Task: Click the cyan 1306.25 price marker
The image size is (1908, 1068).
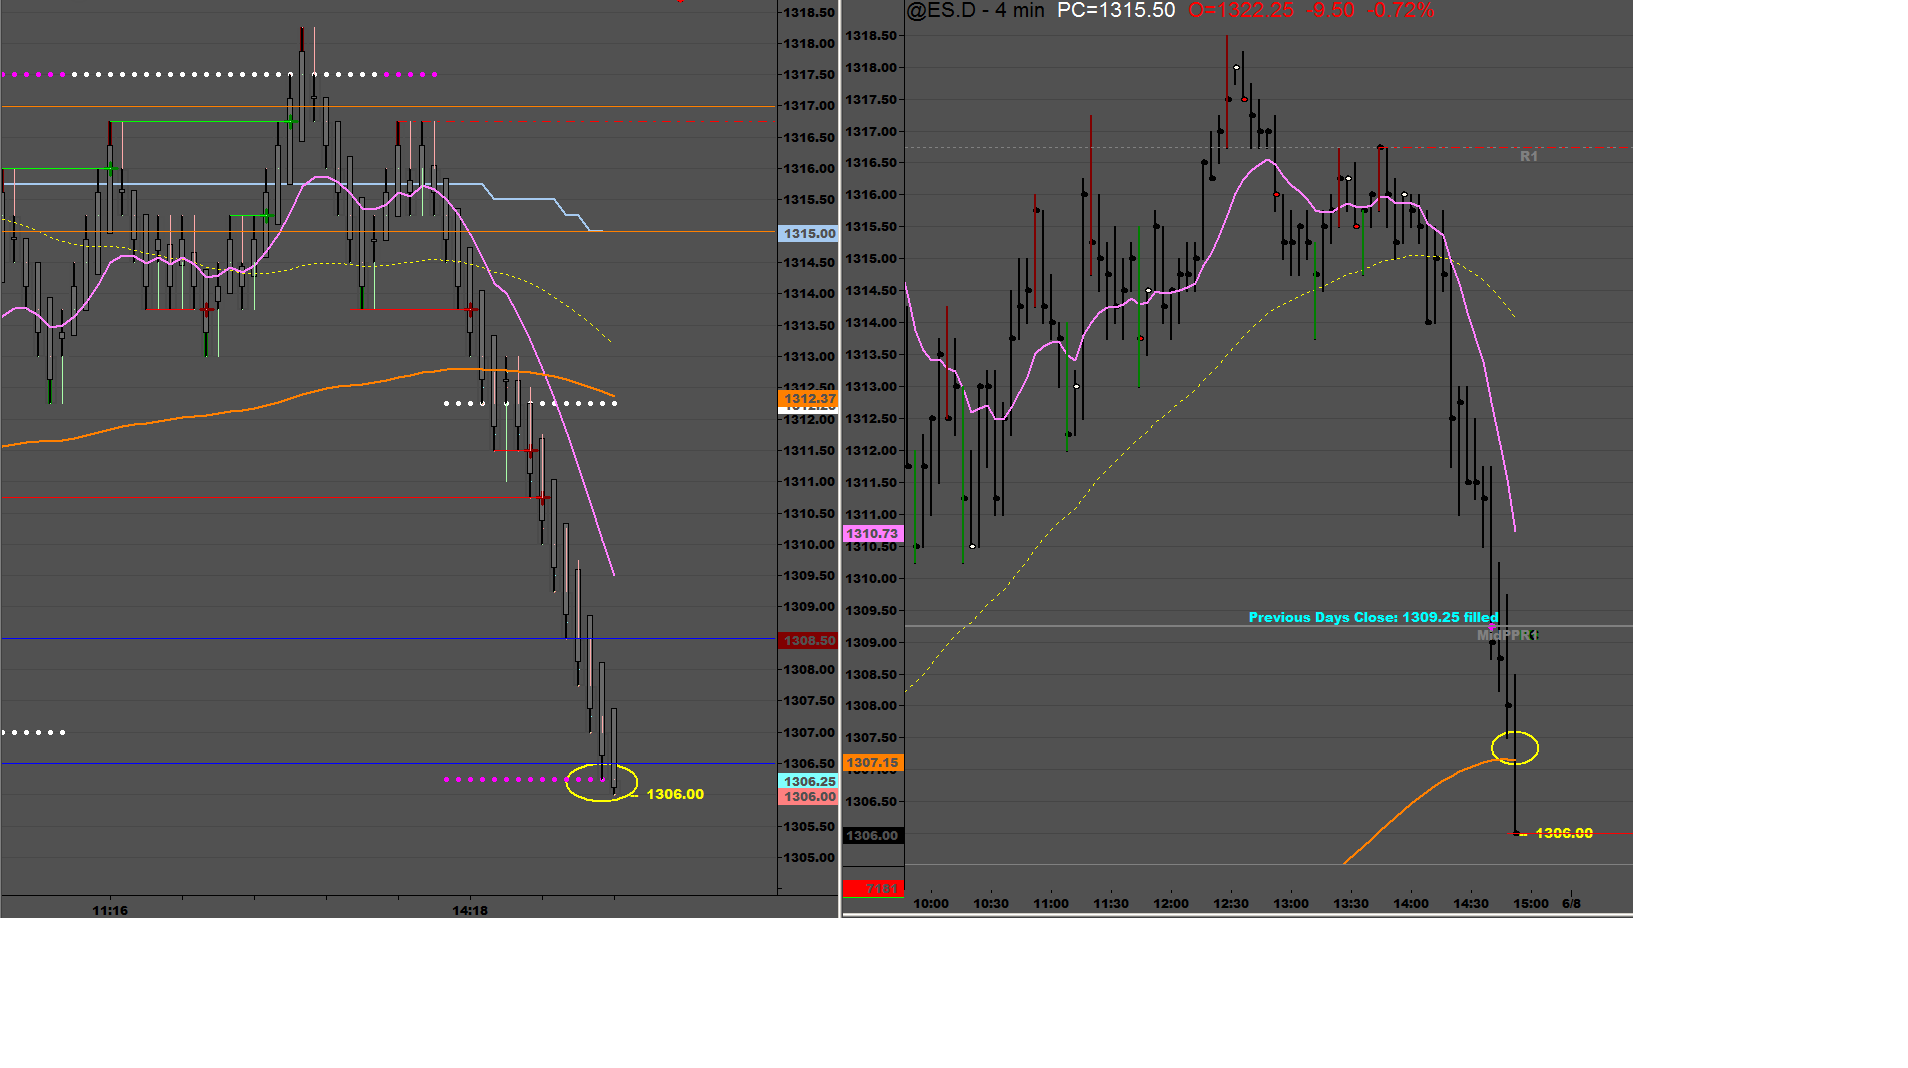Action: coord(808,782)
